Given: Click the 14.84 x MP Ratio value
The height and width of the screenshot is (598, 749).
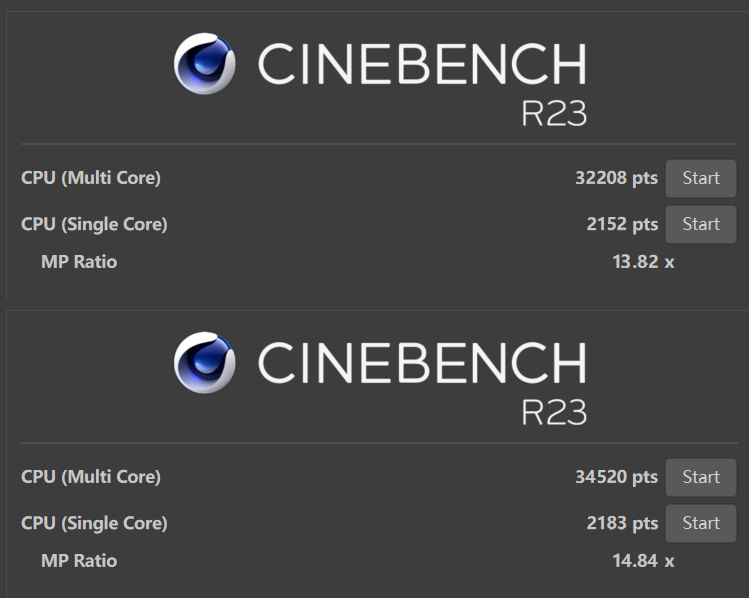Looking at the screenshot, I should click(x=643, y=561).
